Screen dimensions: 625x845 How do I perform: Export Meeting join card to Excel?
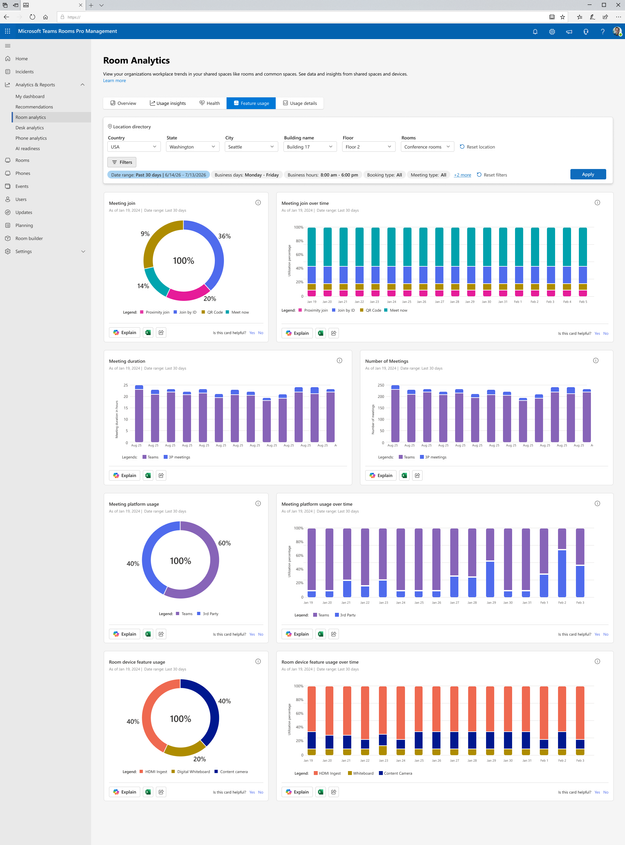(x=148, y=333)
